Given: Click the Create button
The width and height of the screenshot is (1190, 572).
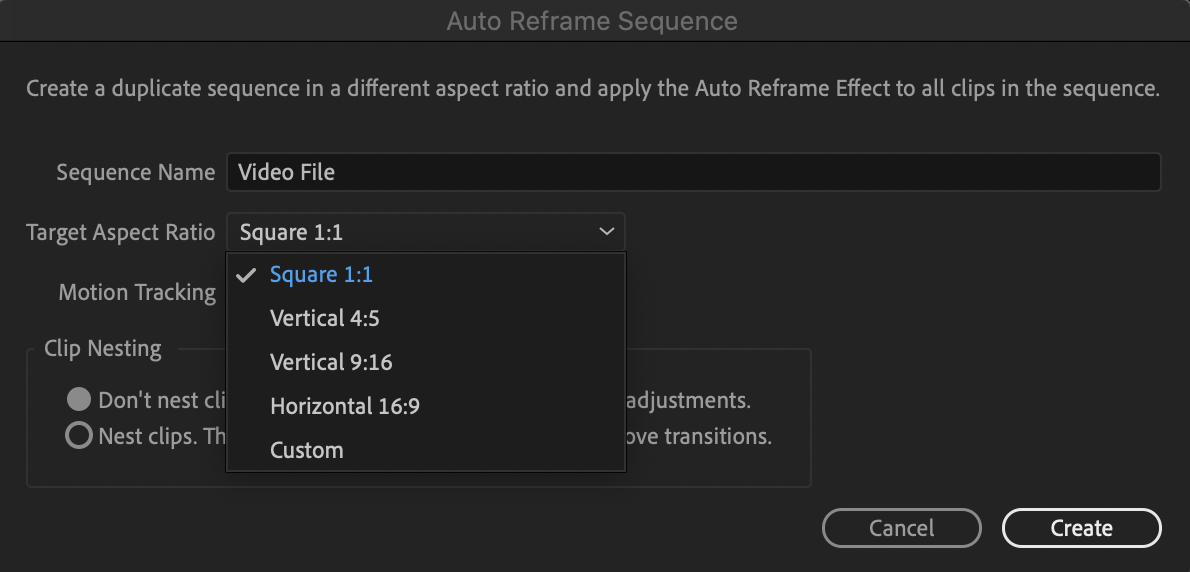Looking at the screenshot, I should click(x=1081, y=528).
